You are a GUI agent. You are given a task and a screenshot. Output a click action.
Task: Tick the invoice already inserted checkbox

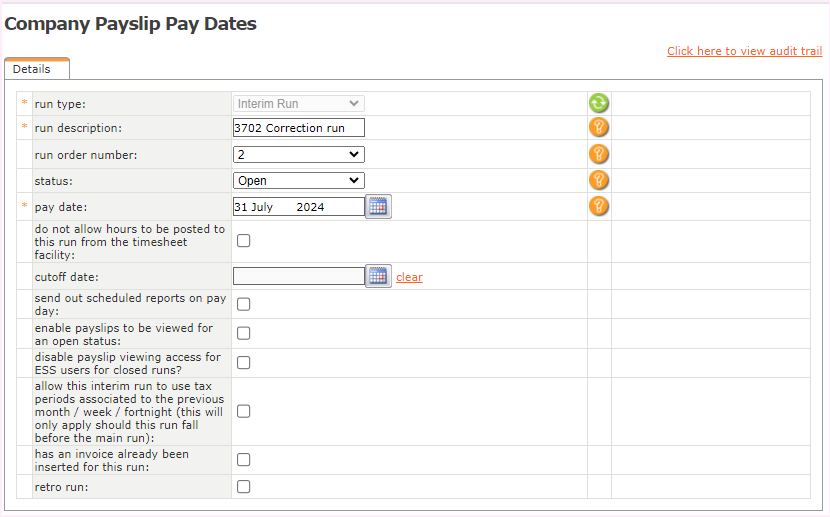[243, 460]
